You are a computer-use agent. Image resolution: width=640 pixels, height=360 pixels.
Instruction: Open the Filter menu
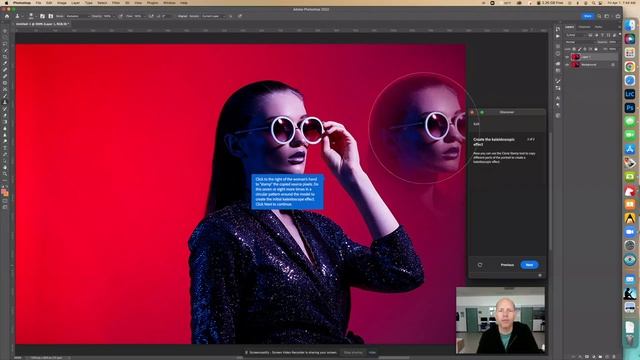116,3
